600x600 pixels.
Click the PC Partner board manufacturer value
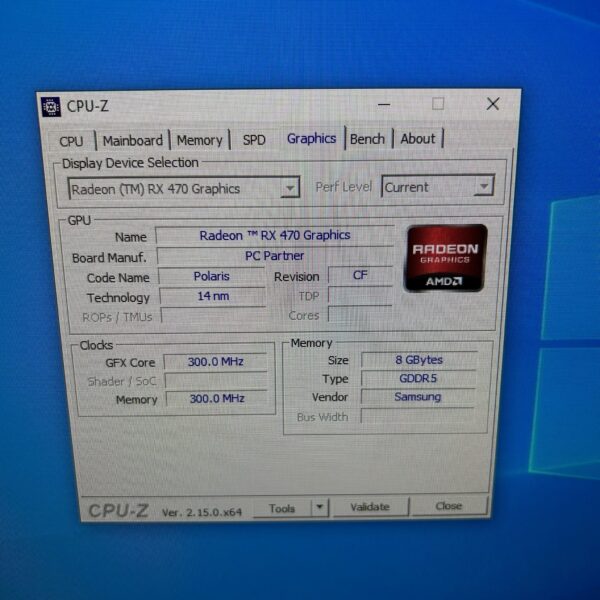click(x=275, y=256)
